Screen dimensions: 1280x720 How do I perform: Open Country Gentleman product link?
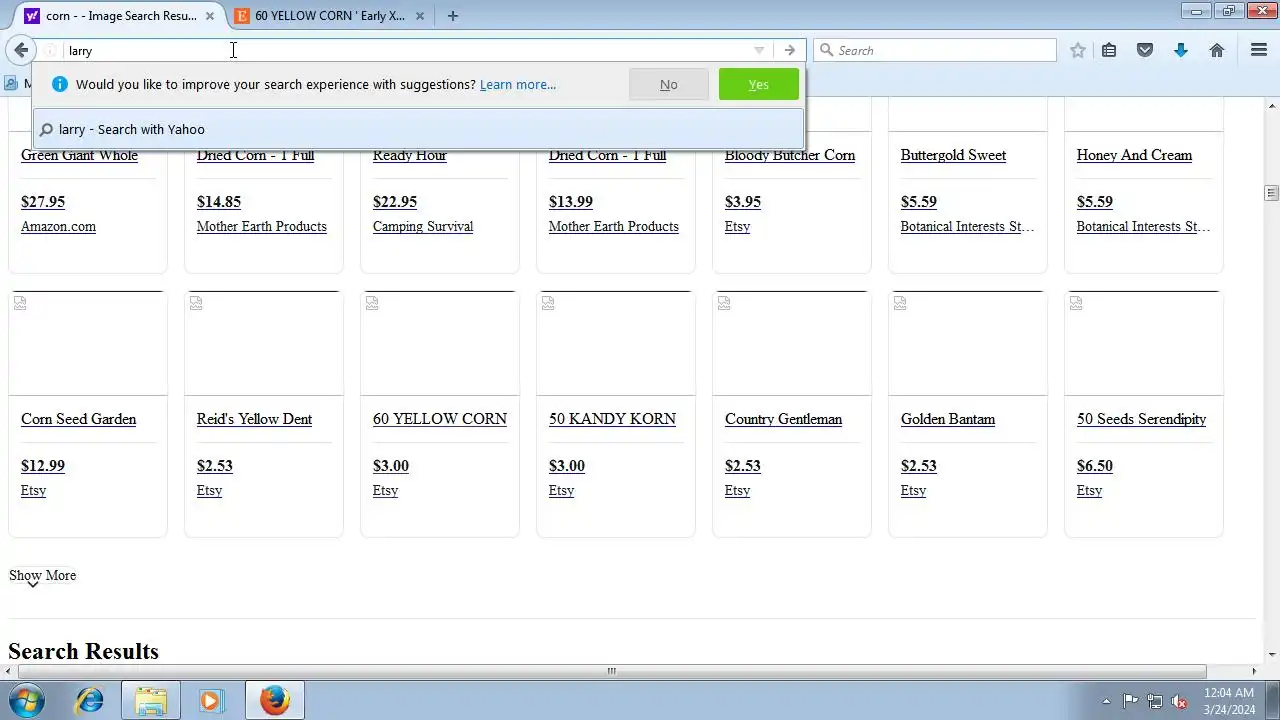[783, 419]
